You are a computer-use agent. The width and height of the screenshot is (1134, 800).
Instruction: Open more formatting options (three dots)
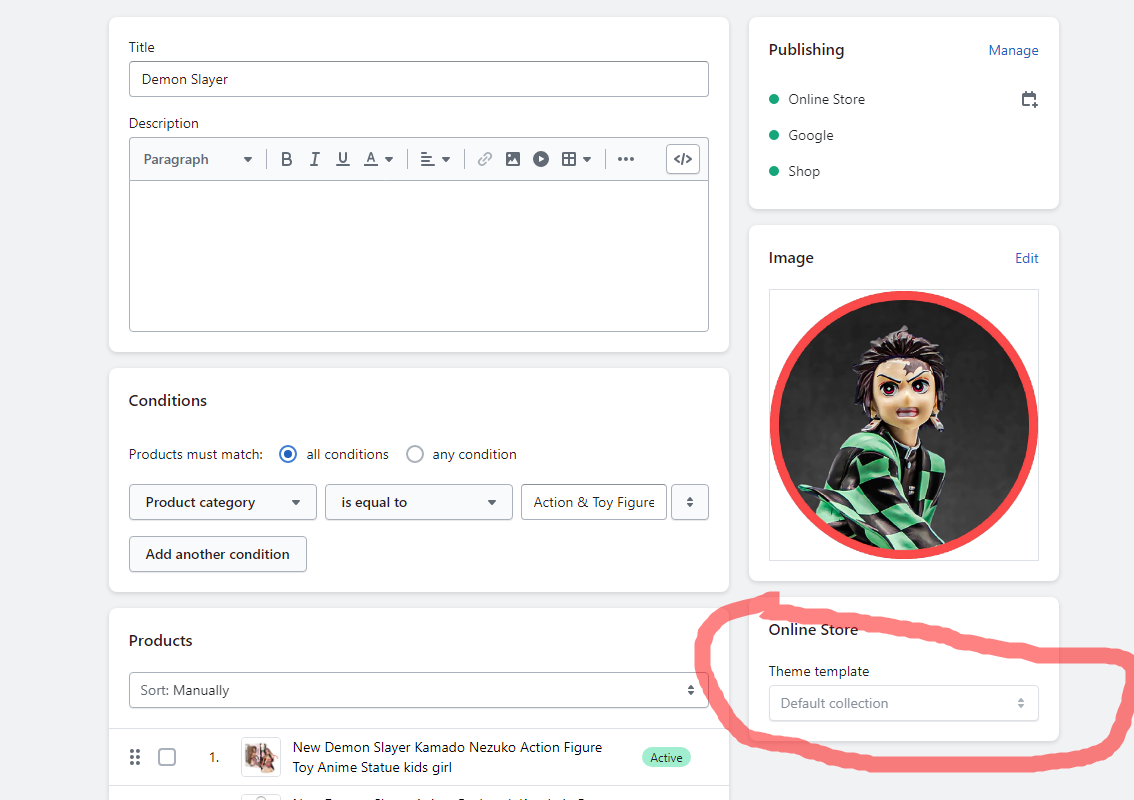coord(626,159)
